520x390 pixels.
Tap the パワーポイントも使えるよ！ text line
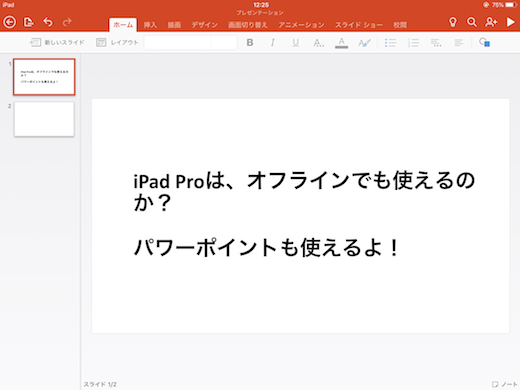point(266,248)
